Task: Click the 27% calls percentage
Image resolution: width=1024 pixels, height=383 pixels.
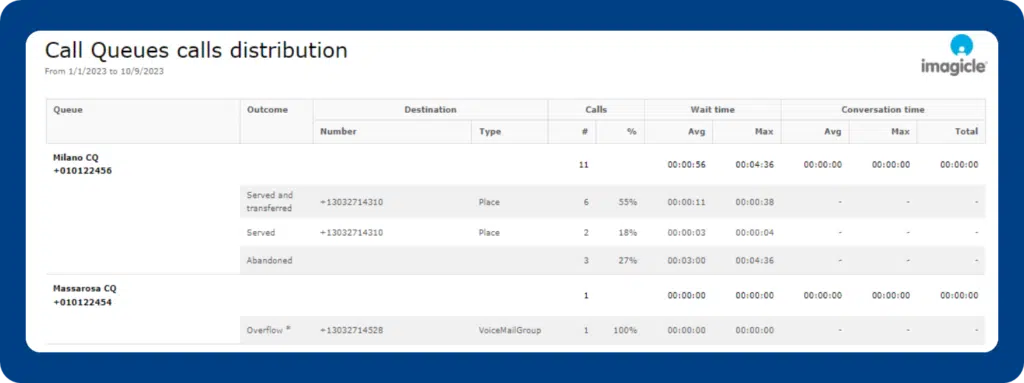Action: tap(628, 260)
